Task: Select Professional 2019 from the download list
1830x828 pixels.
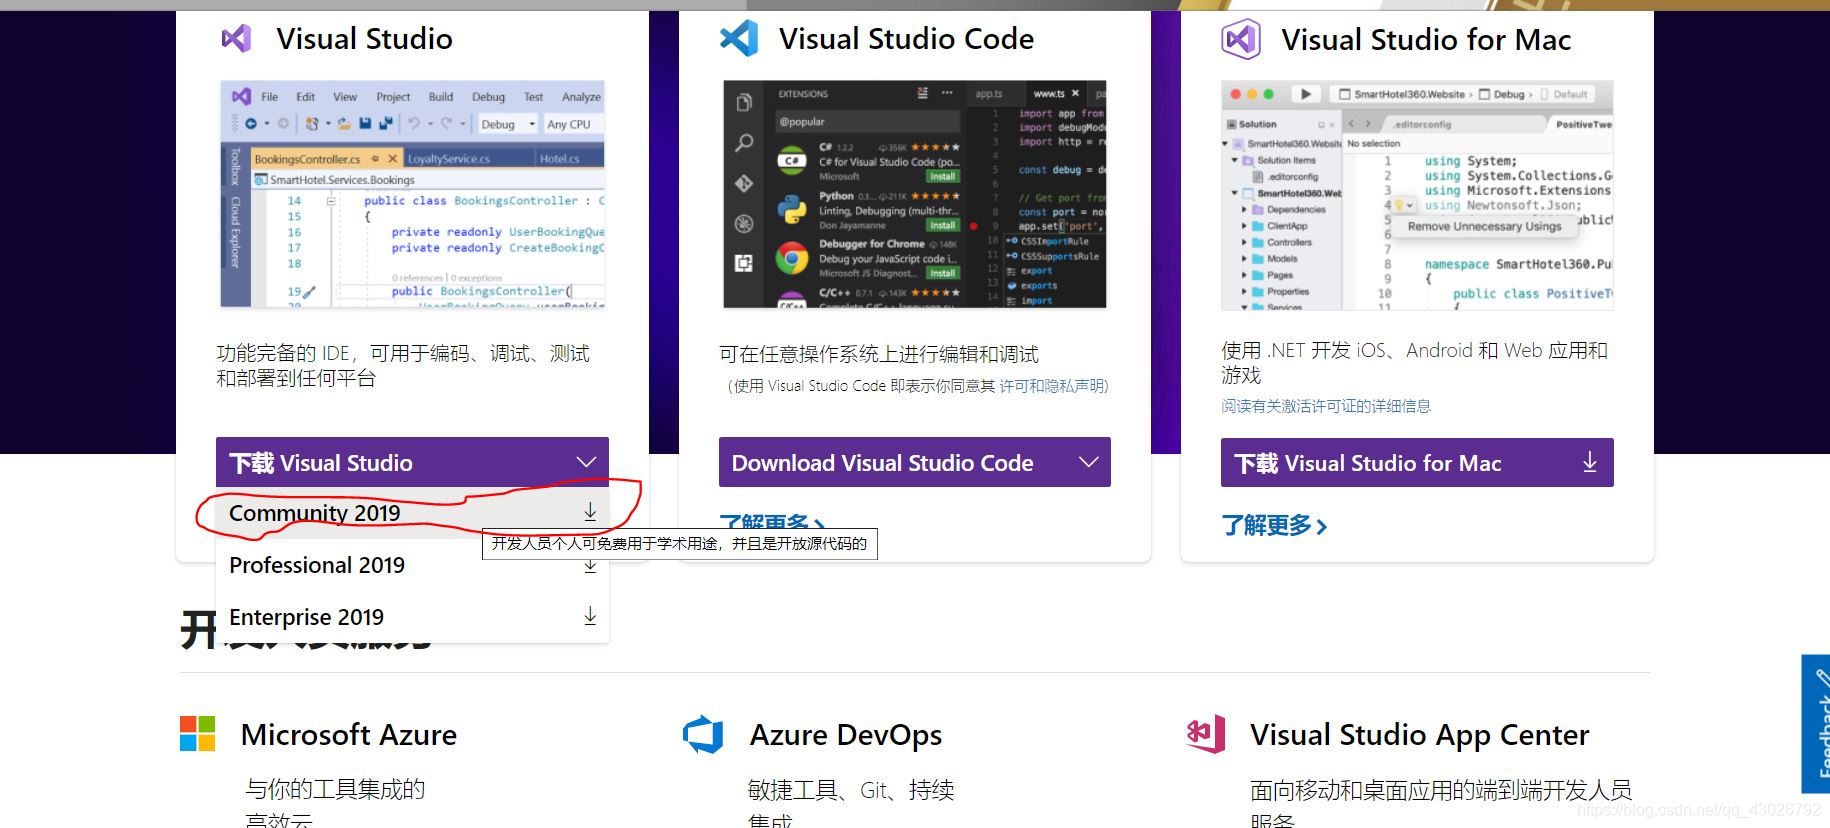Action: (412, 565)
